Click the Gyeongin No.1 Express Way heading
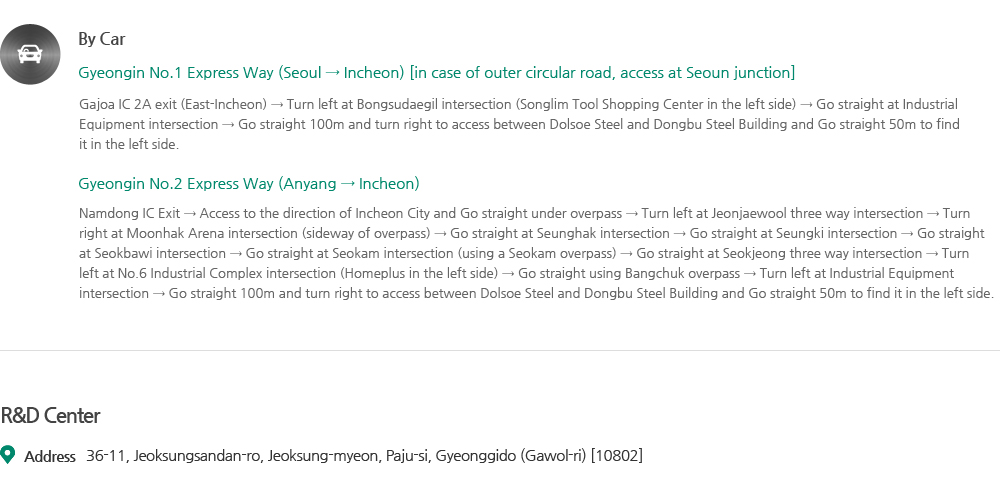The height and width of the screenshot is (483, 1000). (436, 73)
